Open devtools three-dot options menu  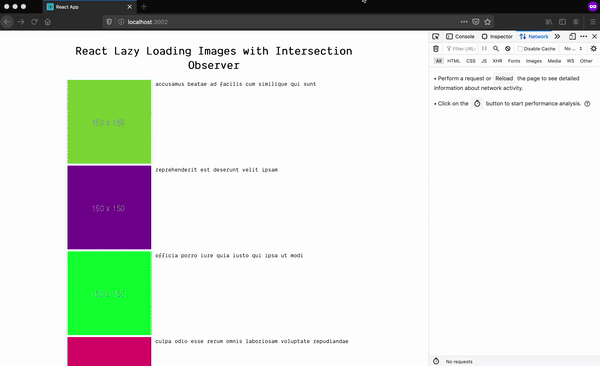coord(584,36)
